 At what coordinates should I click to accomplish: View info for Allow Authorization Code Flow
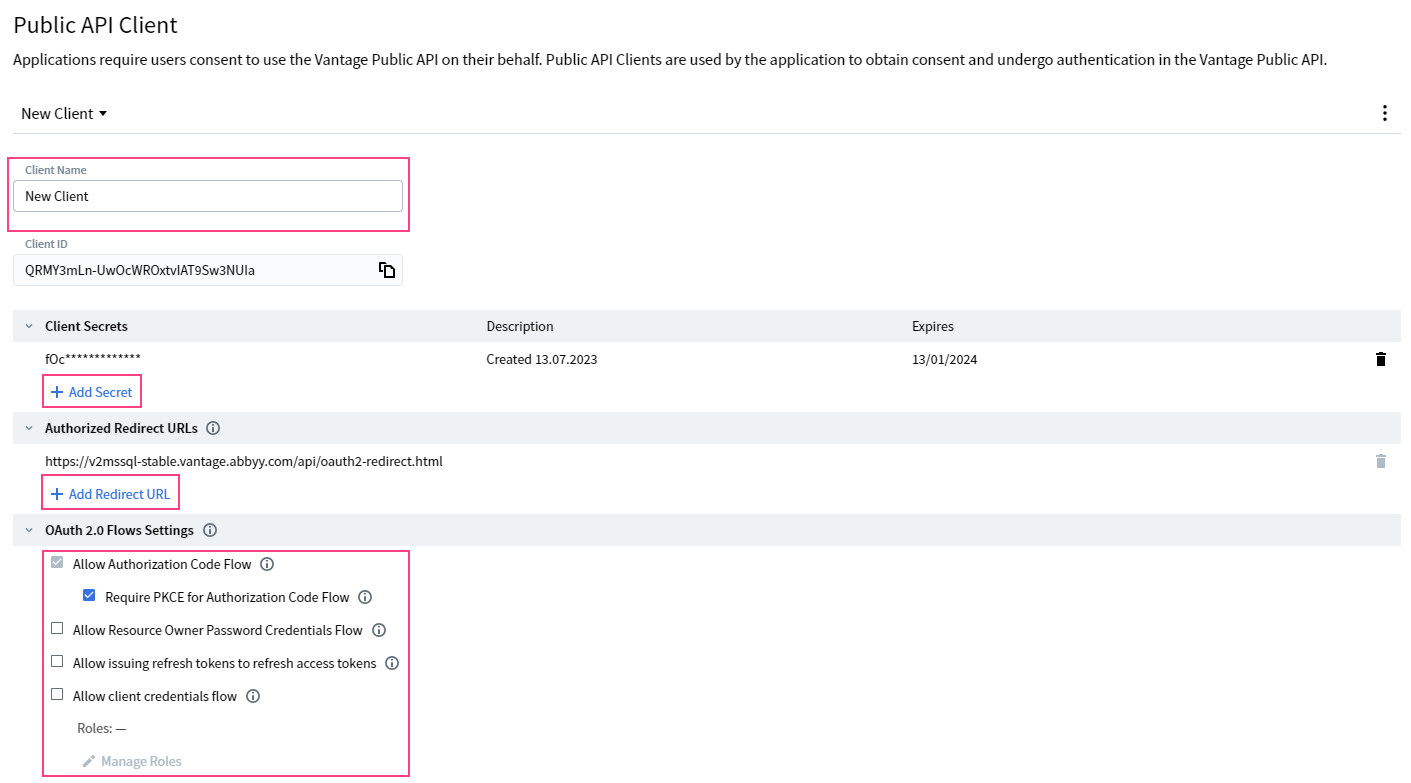266,564
